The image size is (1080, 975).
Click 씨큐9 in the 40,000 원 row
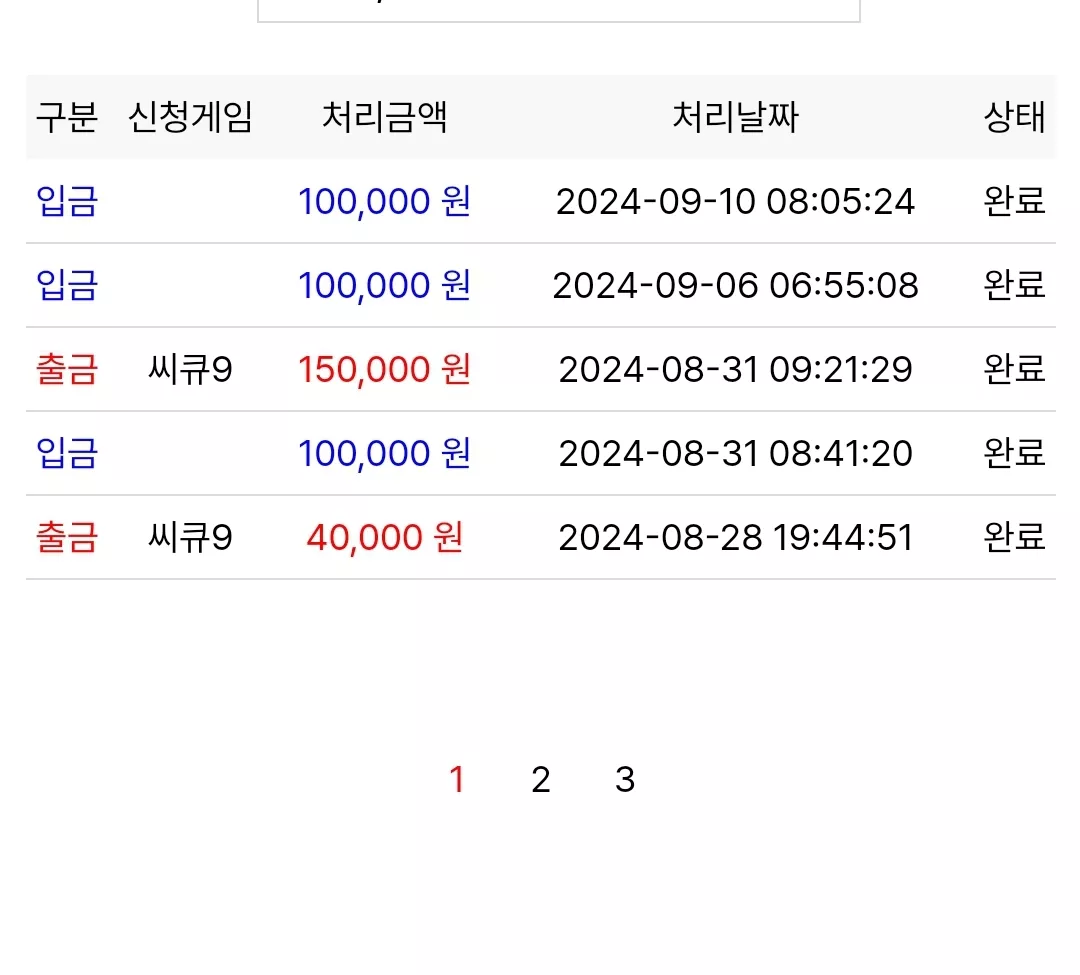pos(190,538)
